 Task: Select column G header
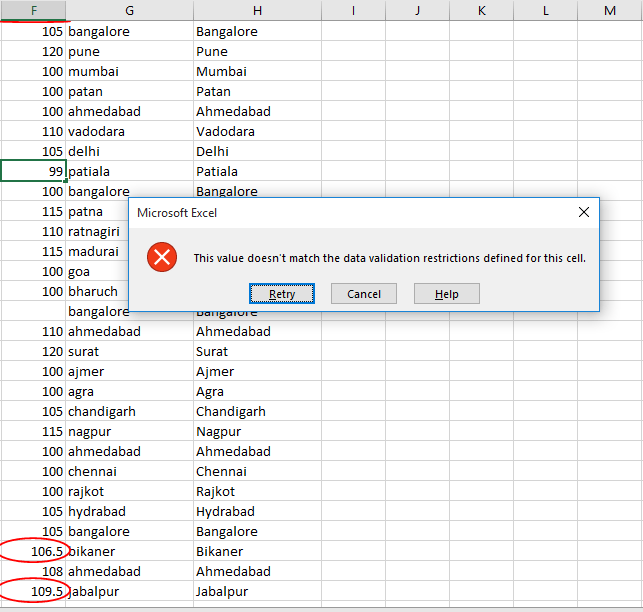(x=129, y=10)
